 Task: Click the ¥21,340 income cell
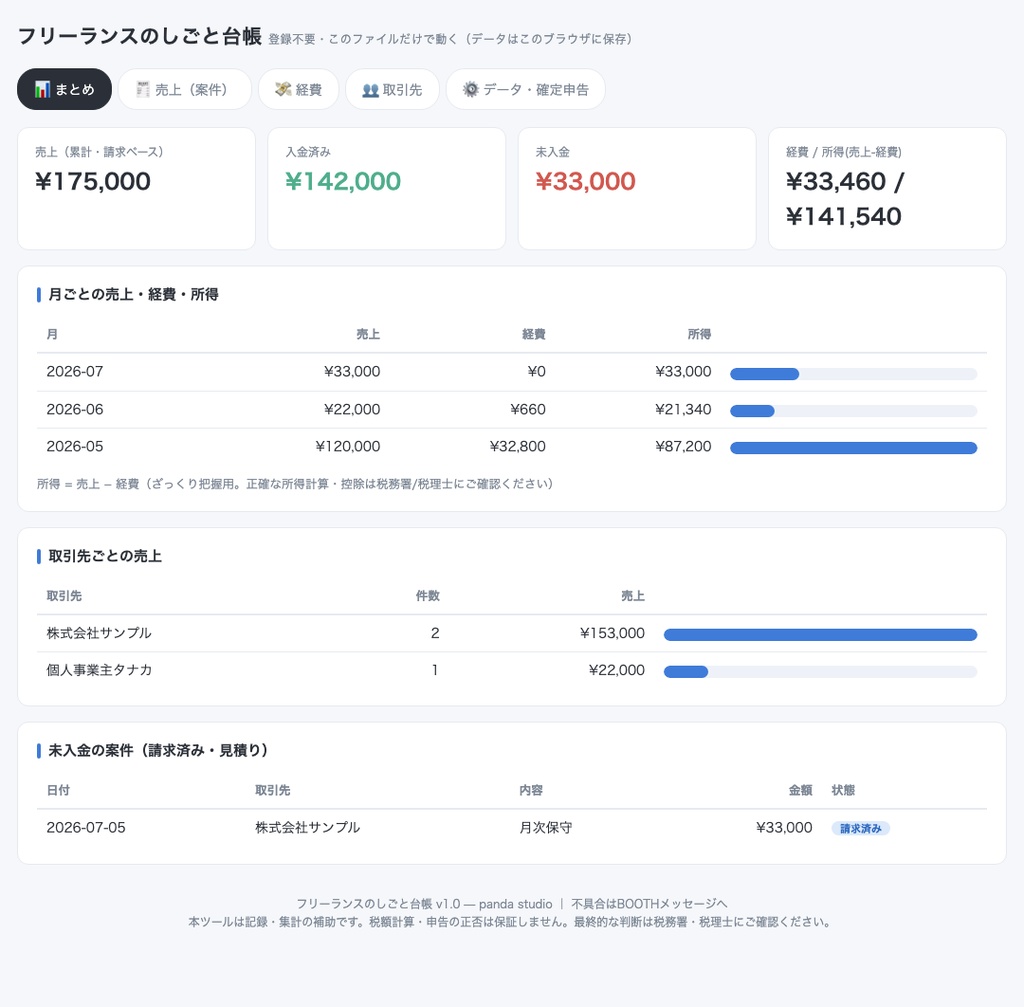click(x=683, y=409)
